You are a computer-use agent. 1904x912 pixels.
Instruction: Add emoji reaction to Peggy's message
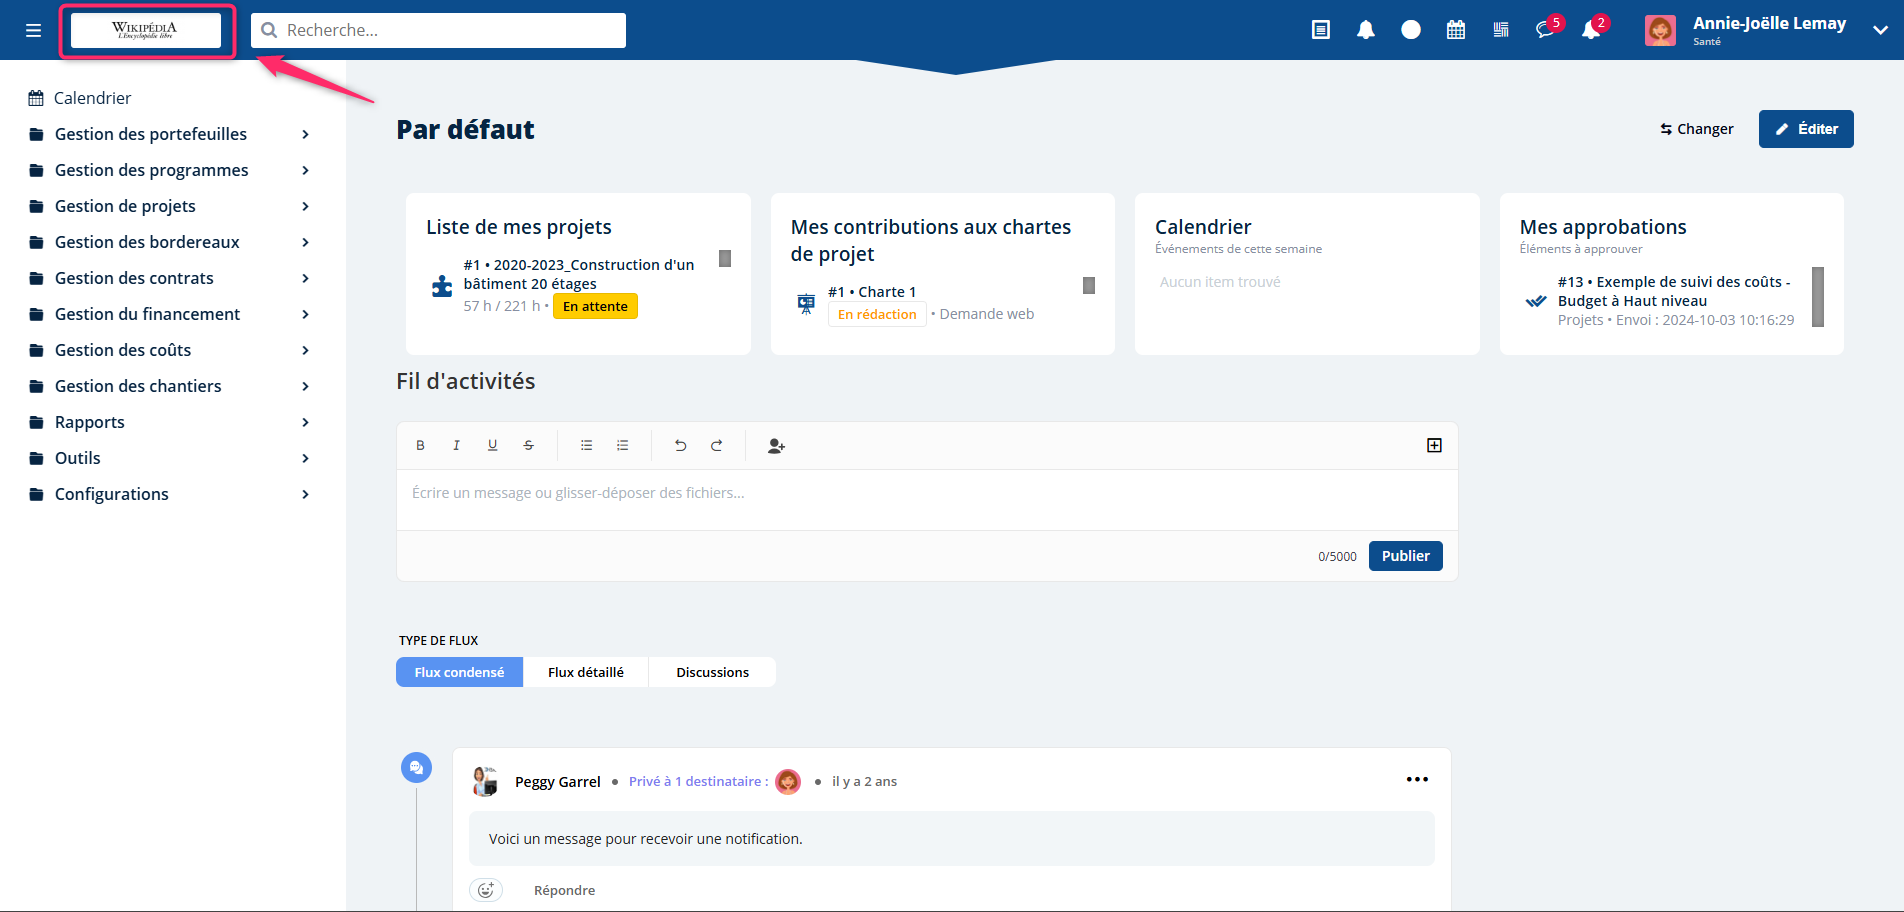tap(486, 890)
